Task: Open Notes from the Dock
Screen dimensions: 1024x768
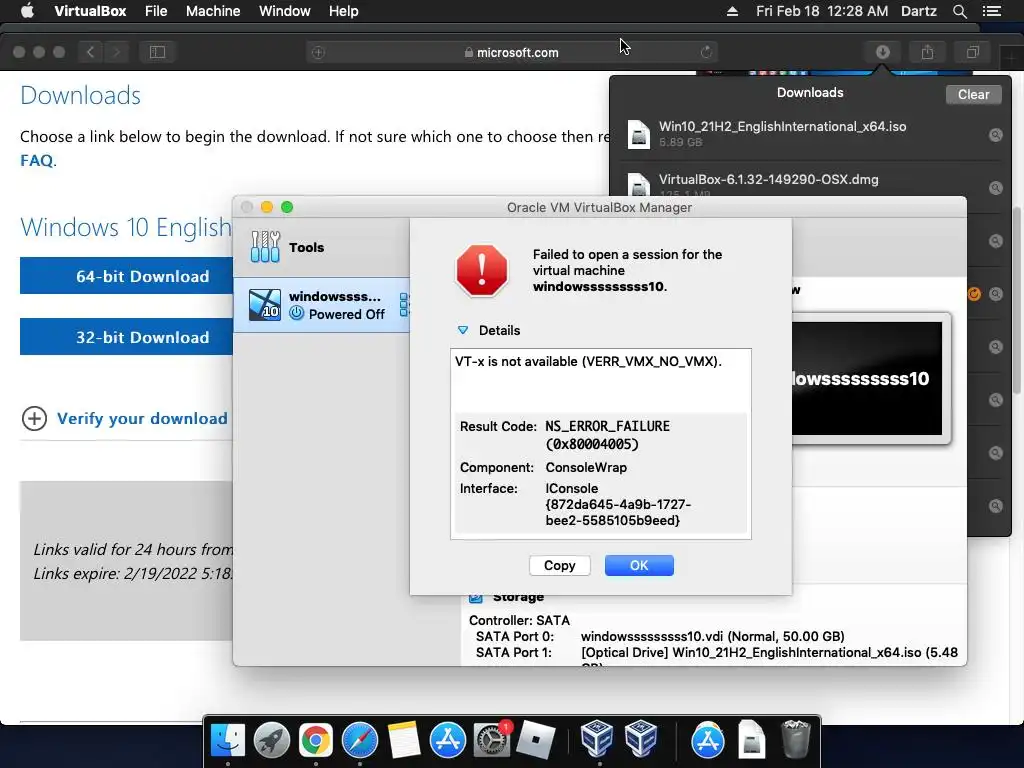Action: pos(404,741)
